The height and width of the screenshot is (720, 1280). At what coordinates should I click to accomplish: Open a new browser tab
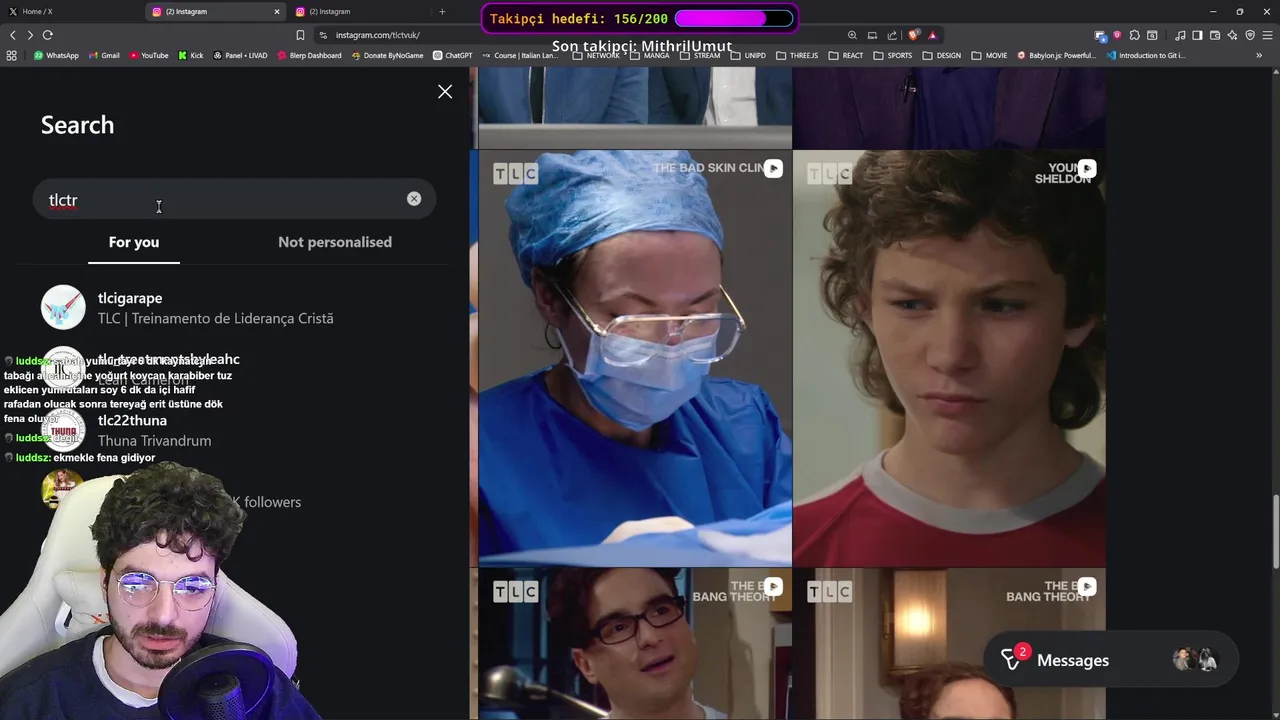click(x=442, y=12)
